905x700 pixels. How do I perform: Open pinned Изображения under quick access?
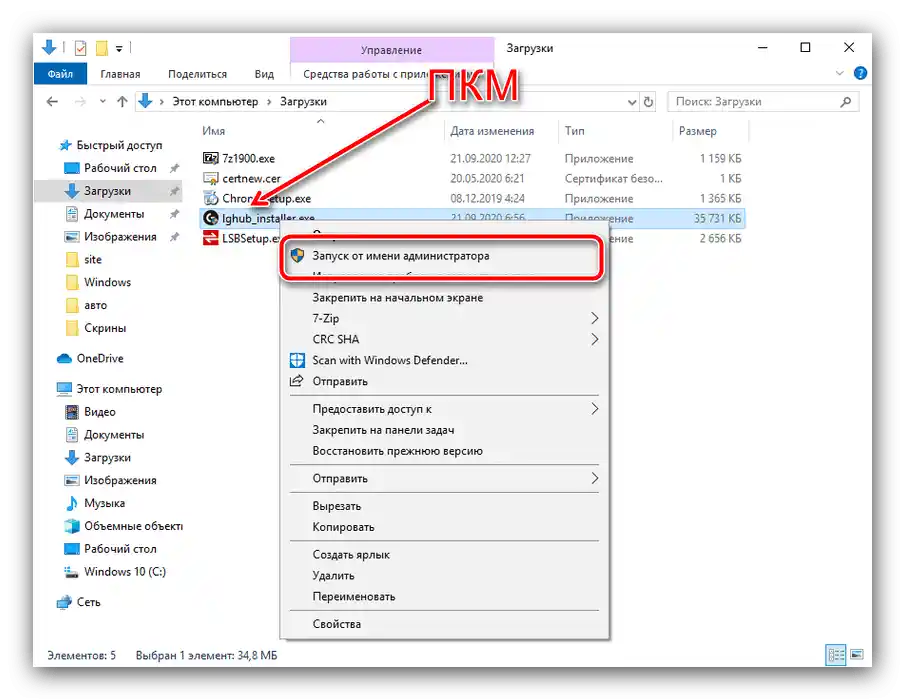click(110, 237)
